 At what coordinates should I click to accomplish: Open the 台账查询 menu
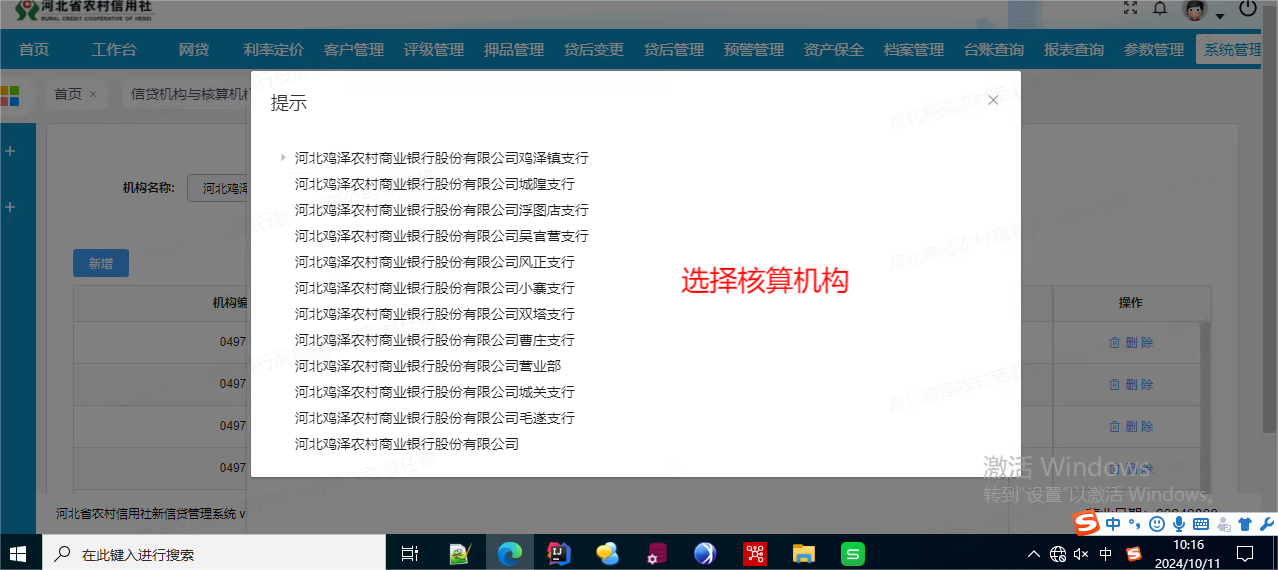point(994,50)
